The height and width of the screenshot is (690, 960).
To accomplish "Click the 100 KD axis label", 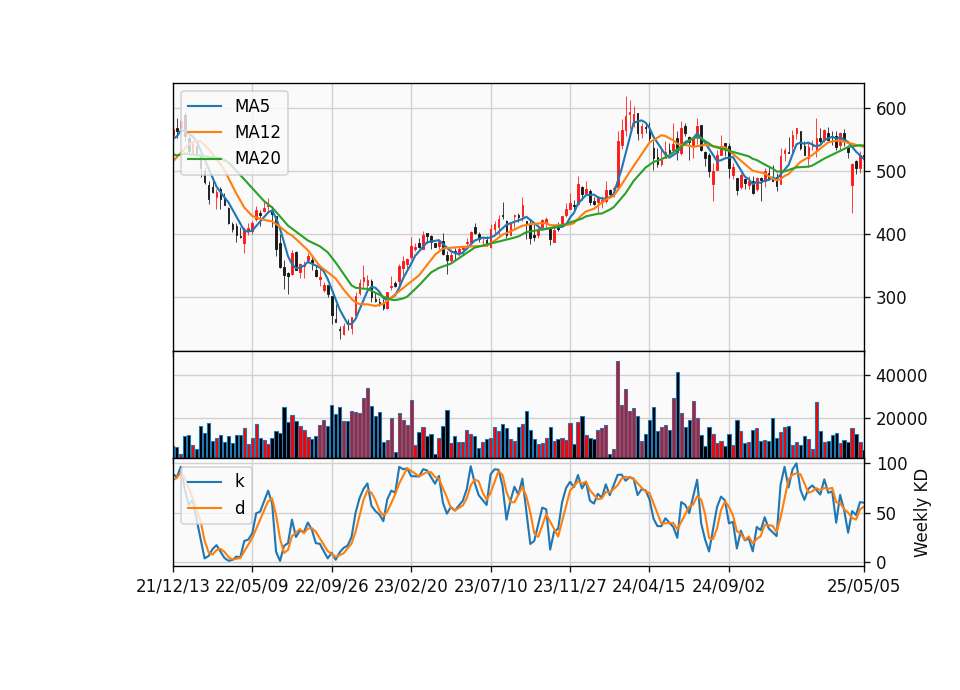I will pos(891,464).
